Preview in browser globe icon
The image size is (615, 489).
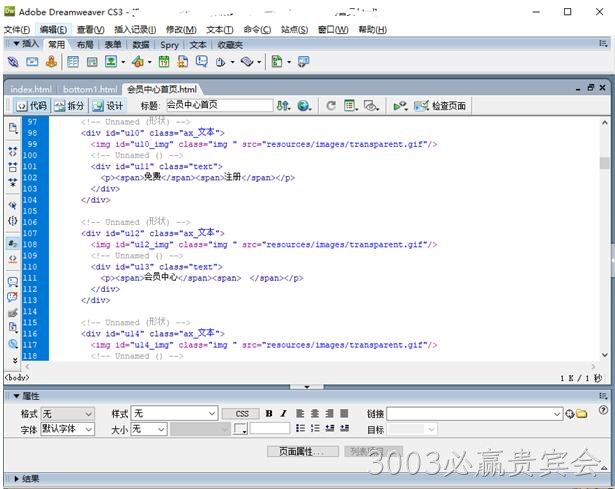(x=303, y=105)
